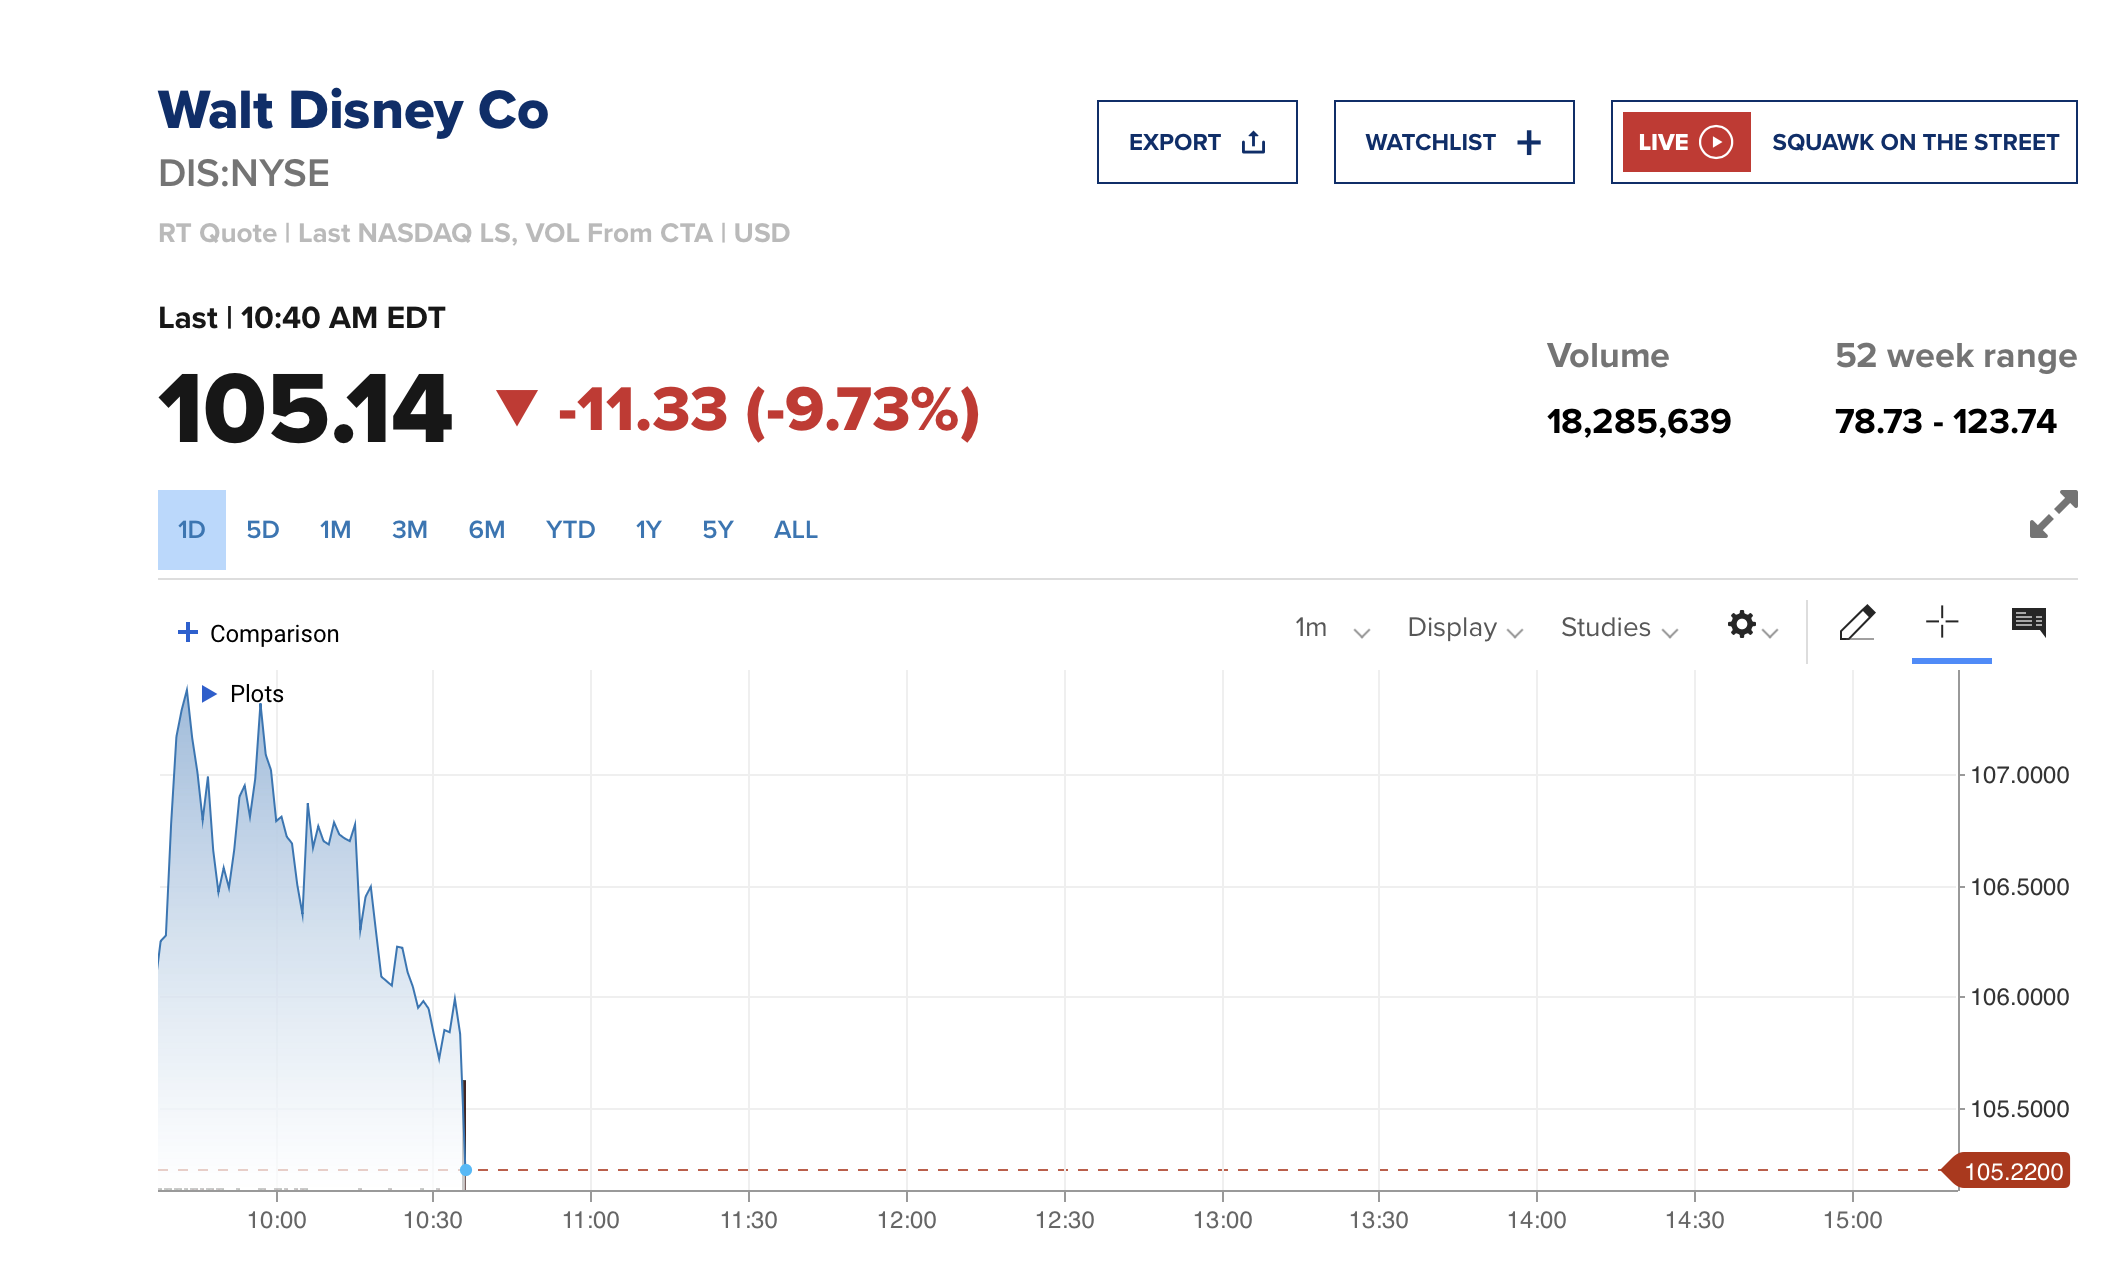This screenshot has width=2120, height=1278.
Task: Select the YTD range tab
Action: 570,530
